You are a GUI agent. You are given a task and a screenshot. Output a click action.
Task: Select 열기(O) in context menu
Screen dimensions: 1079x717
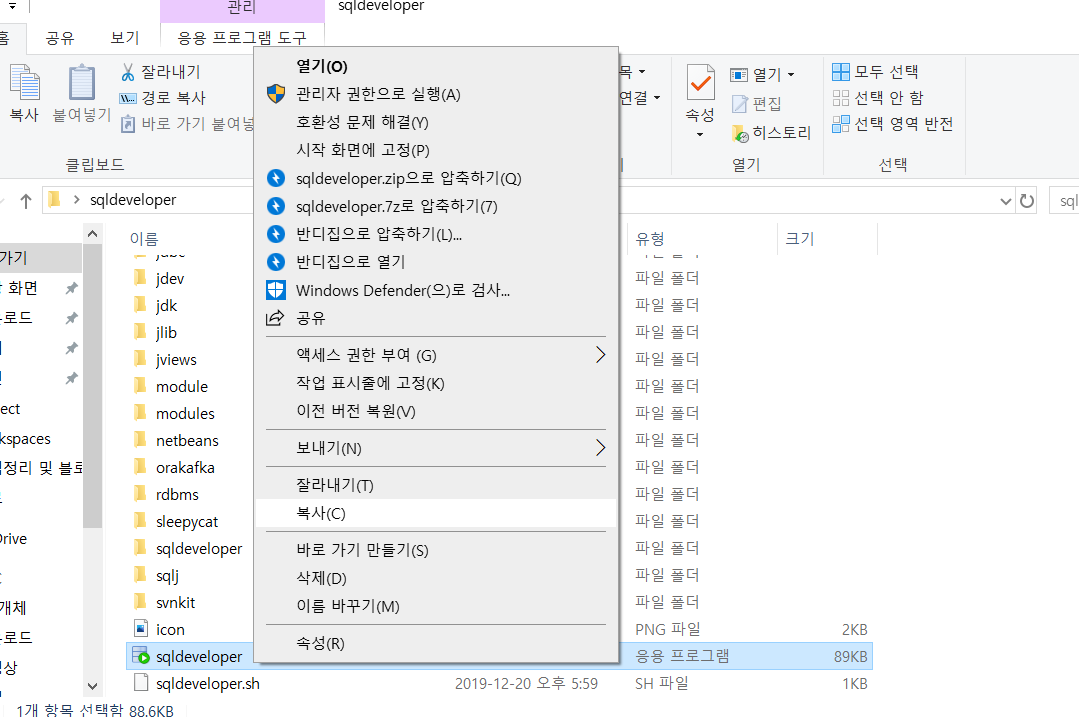[x=436, y=66]
